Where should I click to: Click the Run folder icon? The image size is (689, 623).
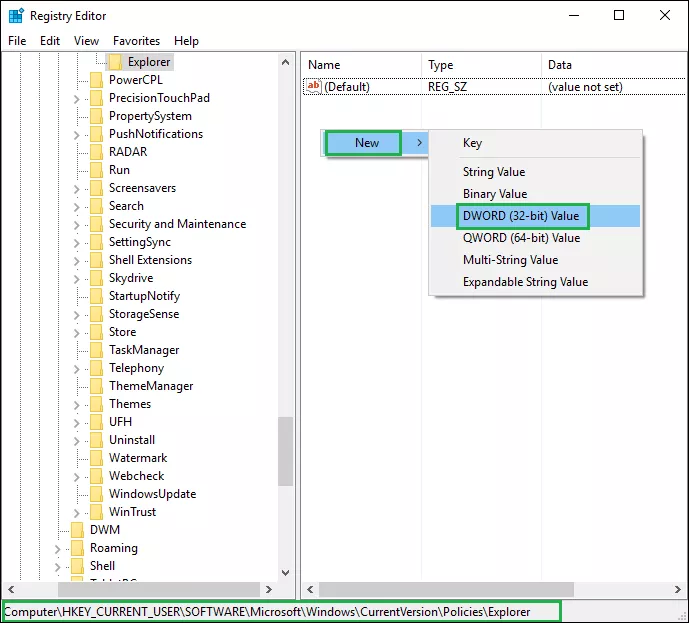tap(96, 170)
